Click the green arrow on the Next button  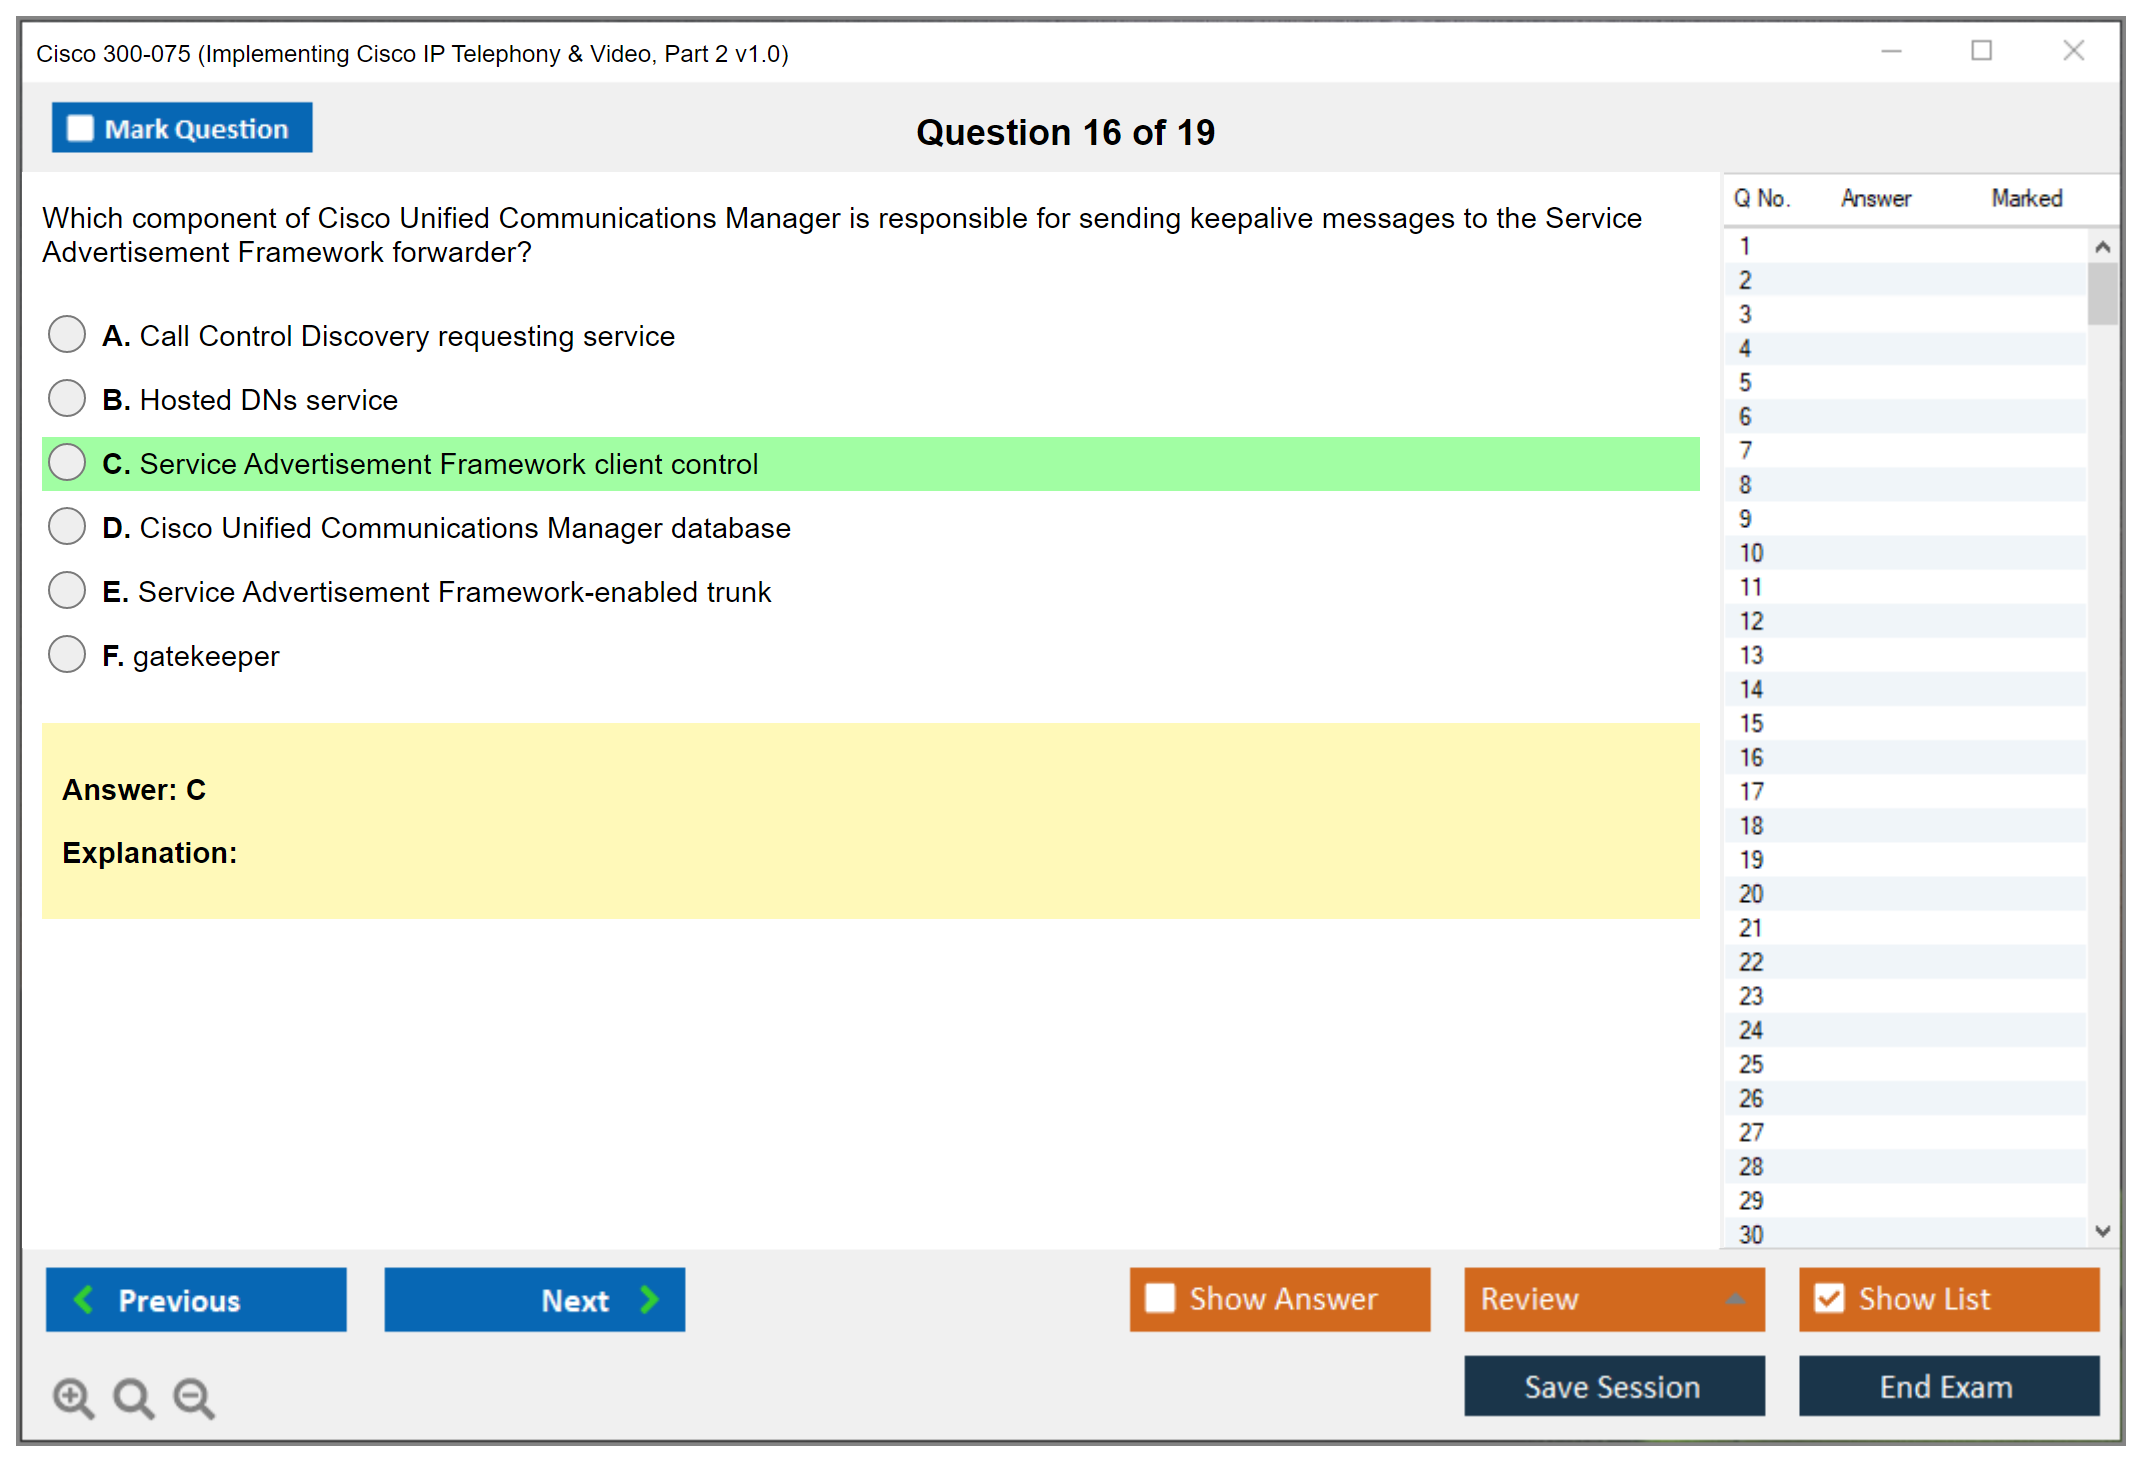tap(650, 1299)
